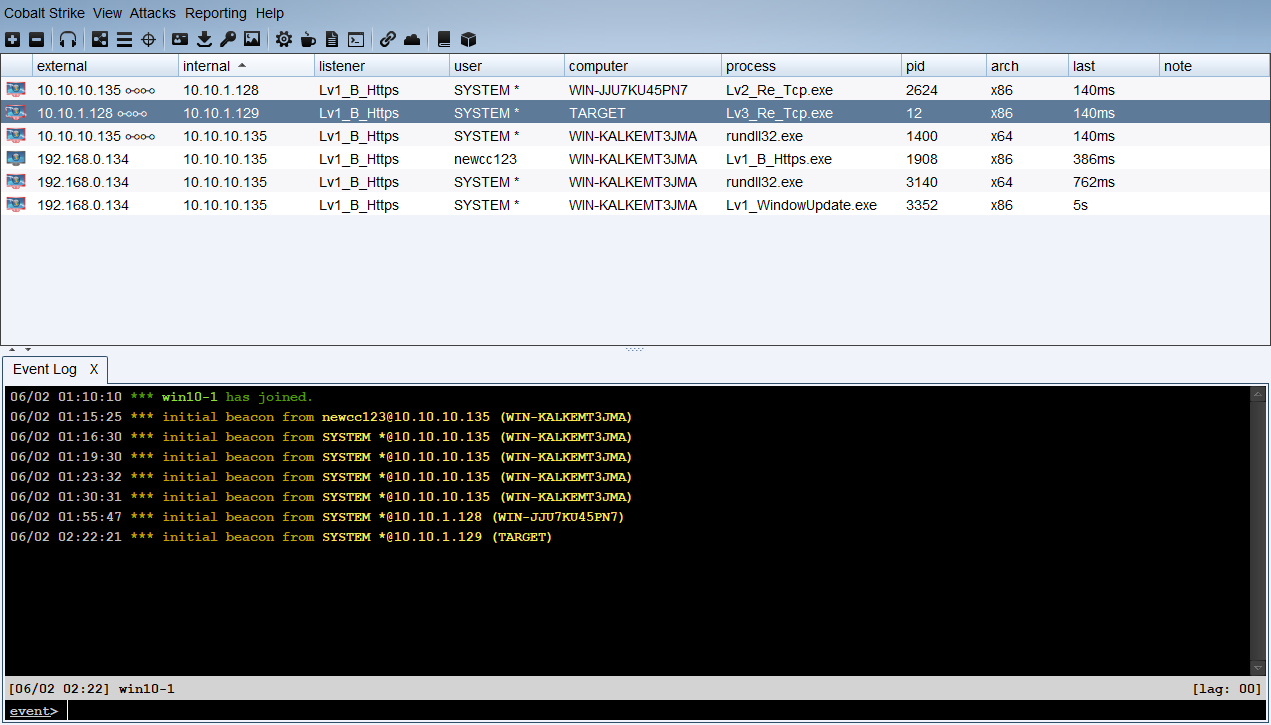Sort sessions by internal column header
1271x725 pixels.
(246, 66)
